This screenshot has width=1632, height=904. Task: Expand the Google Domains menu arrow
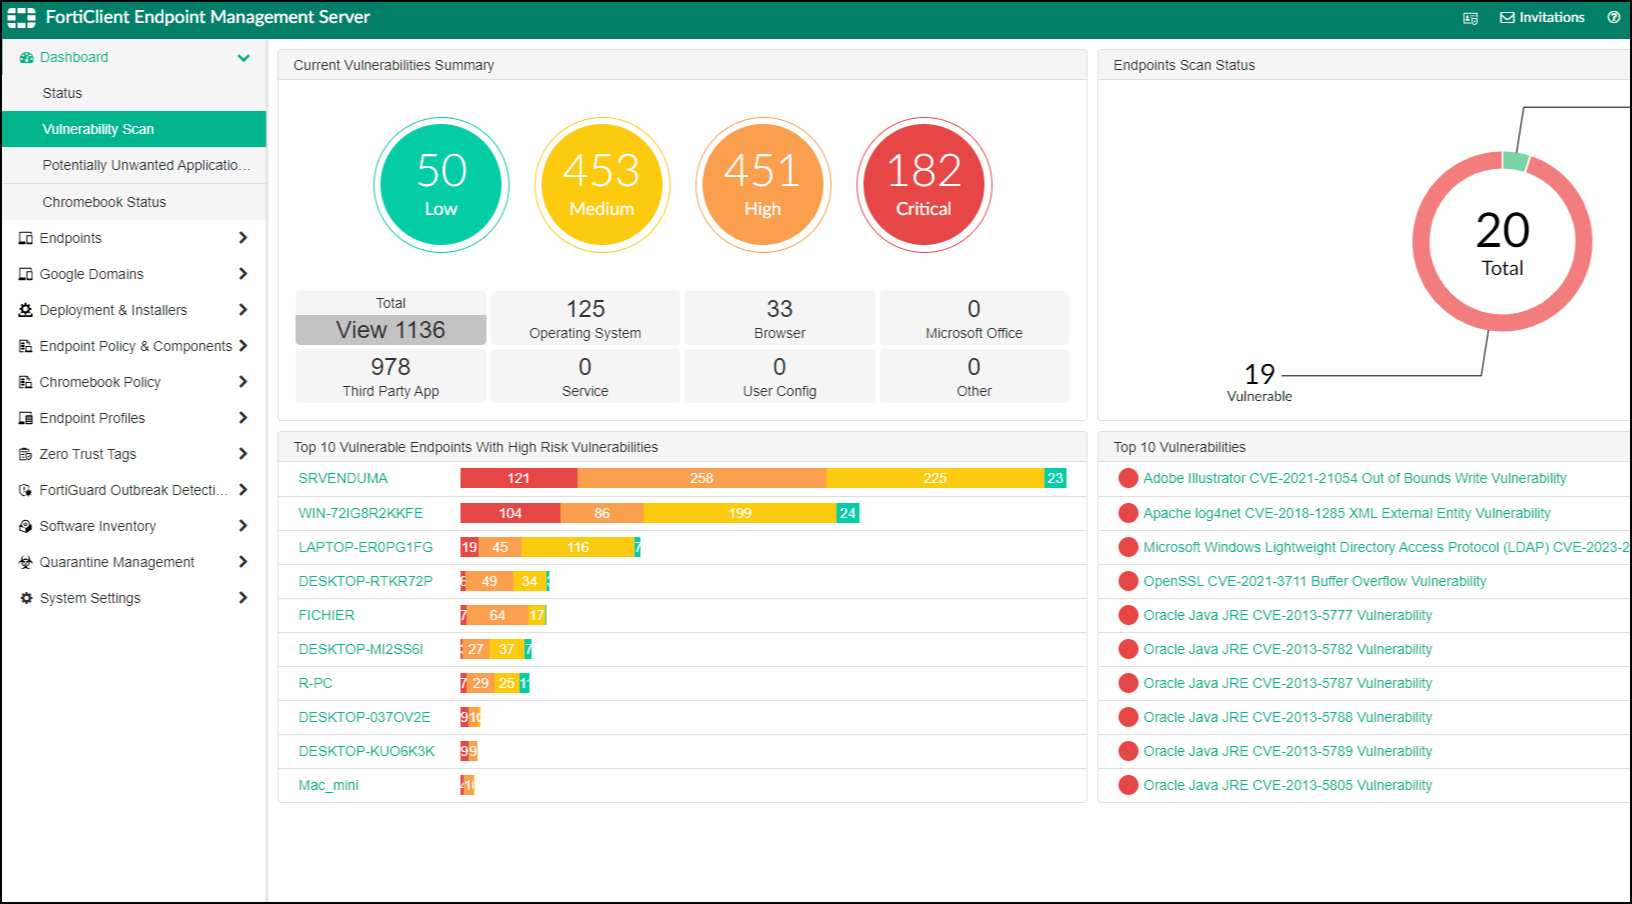243,274
